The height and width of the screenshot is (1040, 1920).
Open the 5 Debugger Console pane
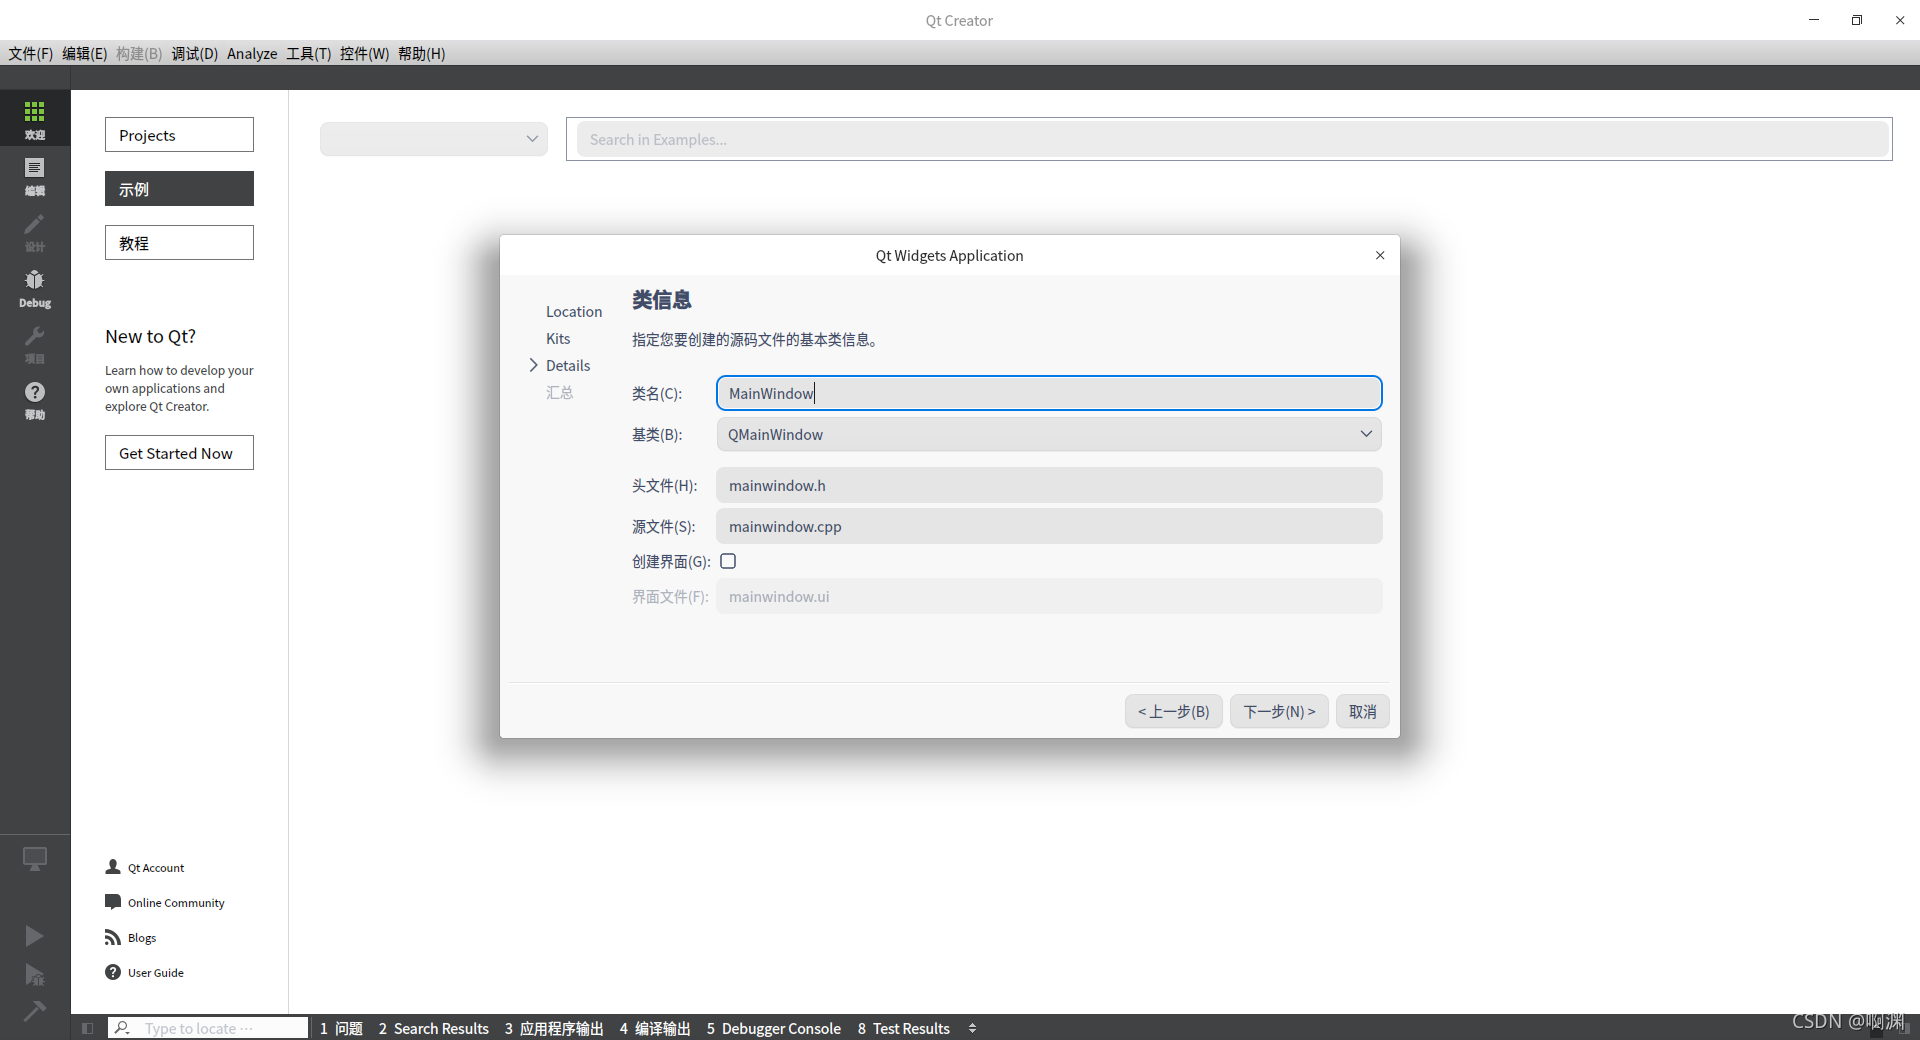[774, 1028]
